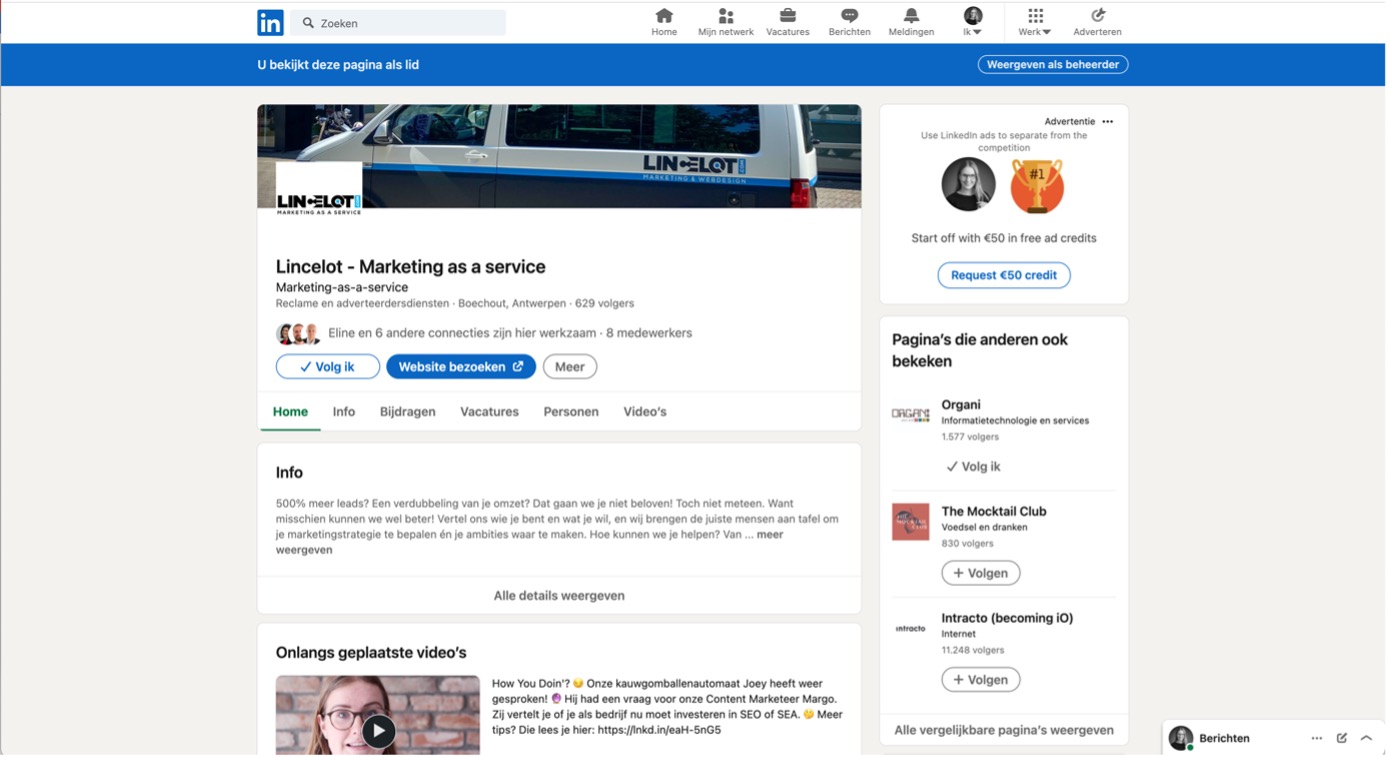Click Weergeven als beheerder button
Image resolution: width=1390 pixels, height=757 pixels.
[1053, 64]
